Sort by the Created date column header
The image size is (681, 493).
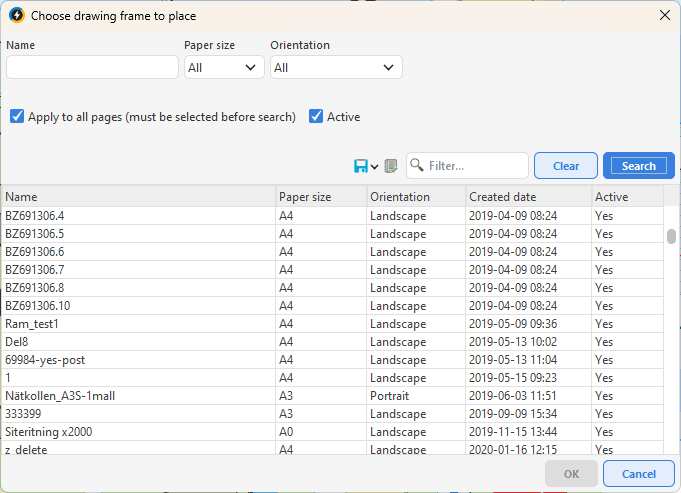point(528,197)
